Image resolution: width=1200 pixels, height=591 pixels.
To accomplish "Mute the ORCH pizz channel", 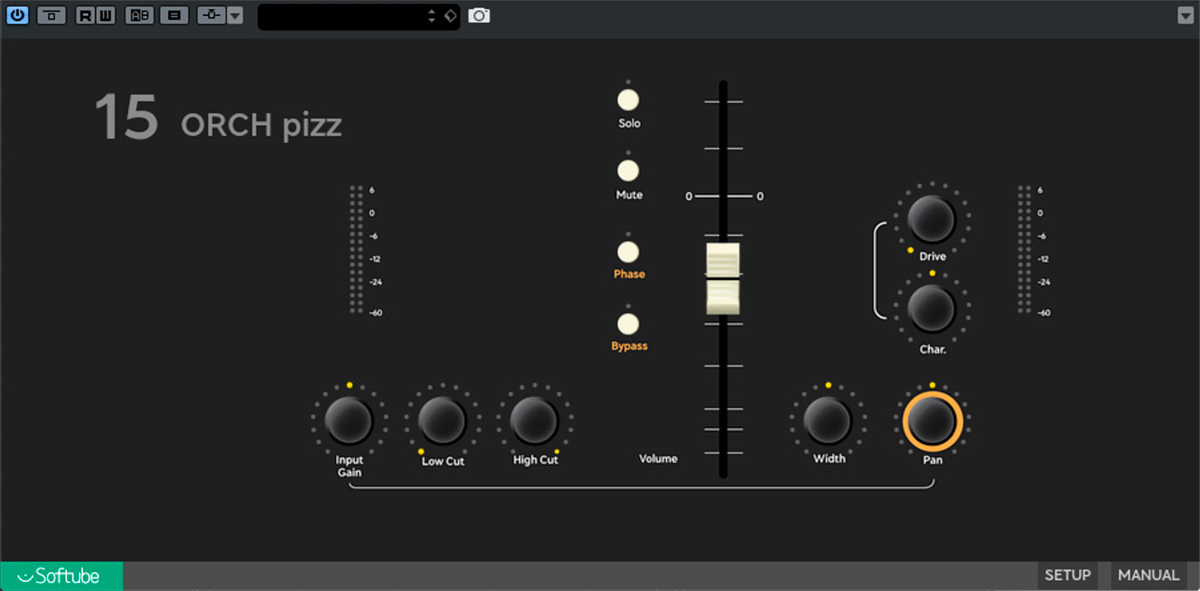I will pos(628,171).
